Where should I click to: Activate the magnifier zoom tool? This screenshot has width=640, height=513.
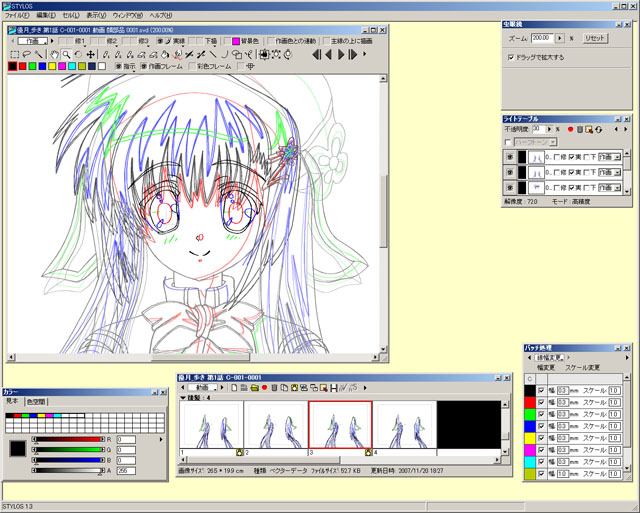66,55
